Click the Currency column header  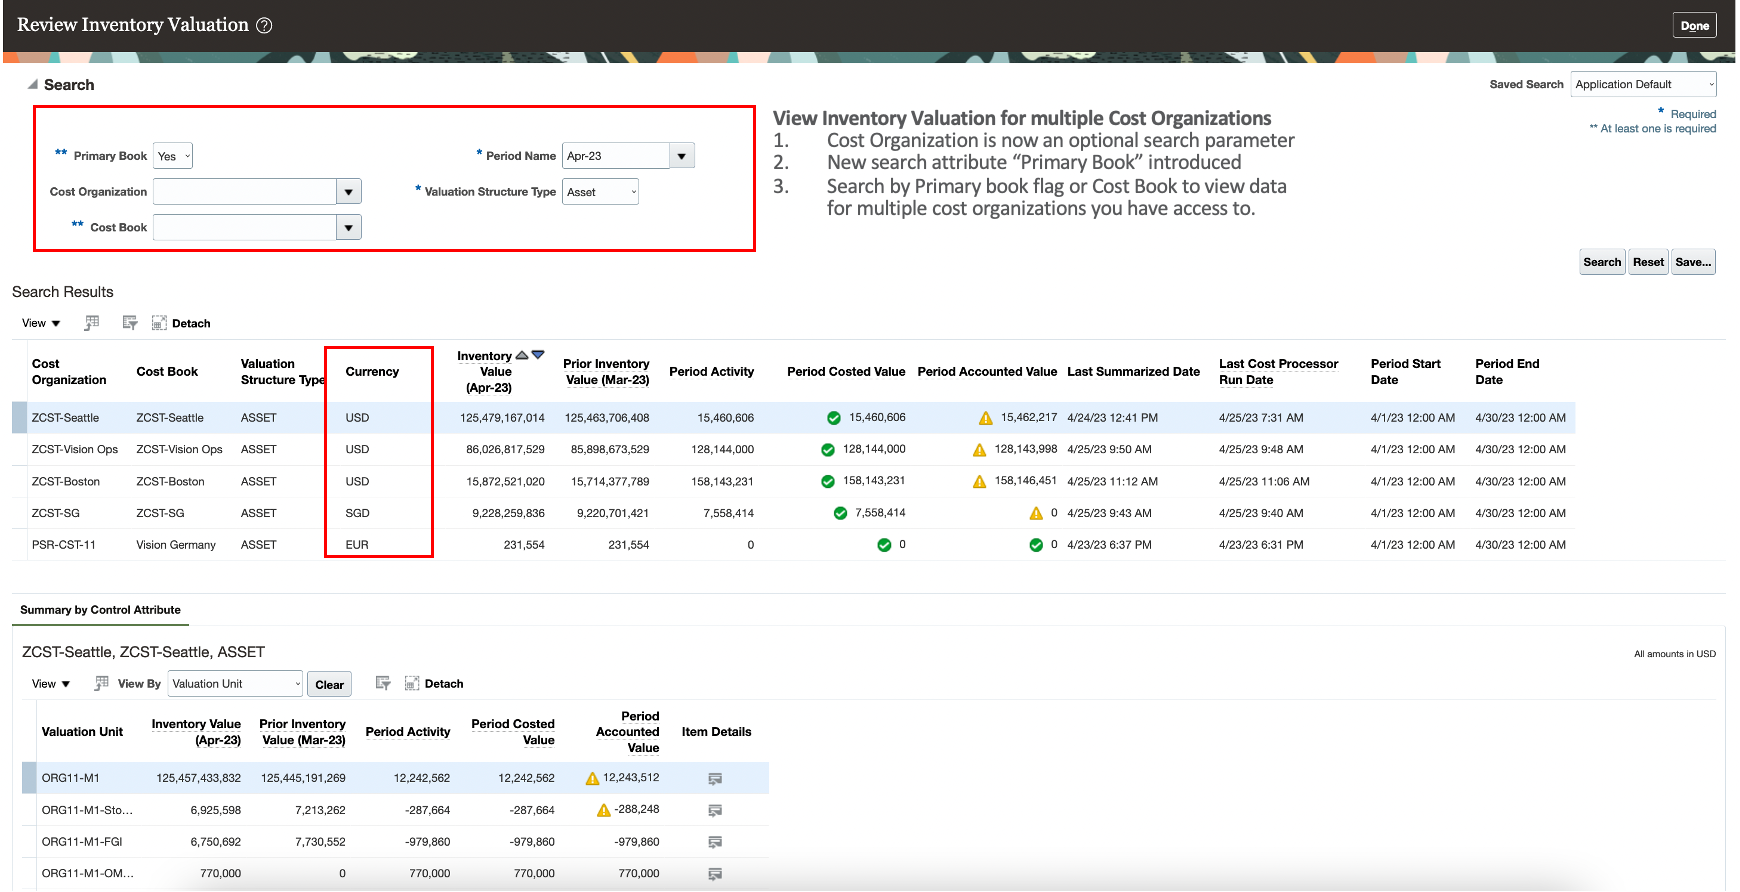(x=372, y=372)
